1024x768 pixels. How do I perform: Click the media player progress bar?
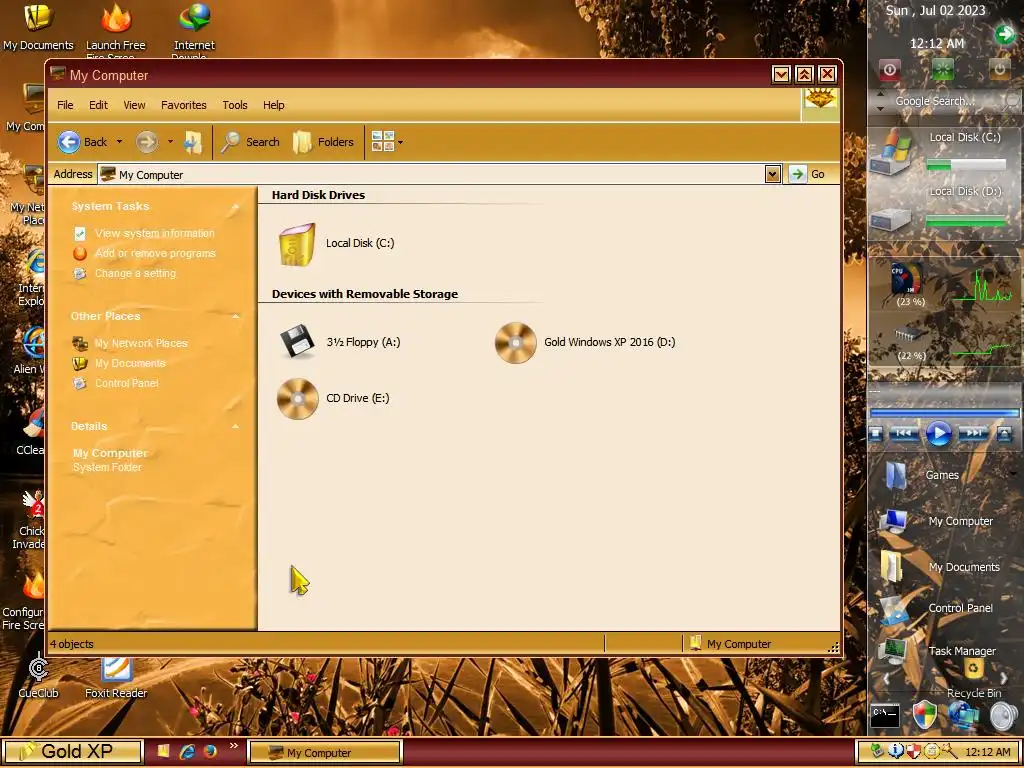click(944, 413)
